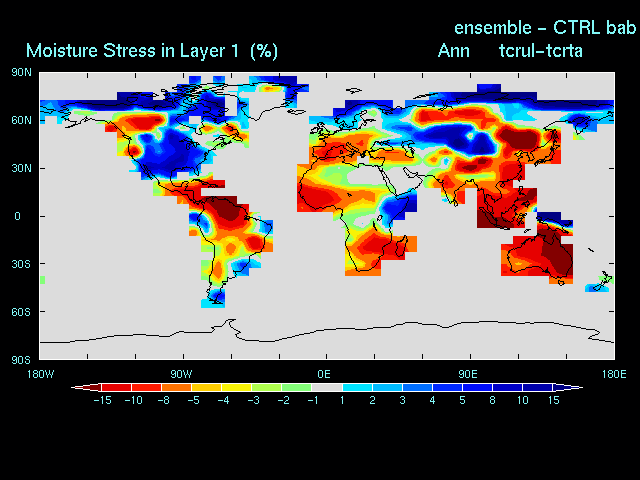Select the navy colorbar segment between 10 and 15
This screenshot has height=480, width=640.
(538, 387)
